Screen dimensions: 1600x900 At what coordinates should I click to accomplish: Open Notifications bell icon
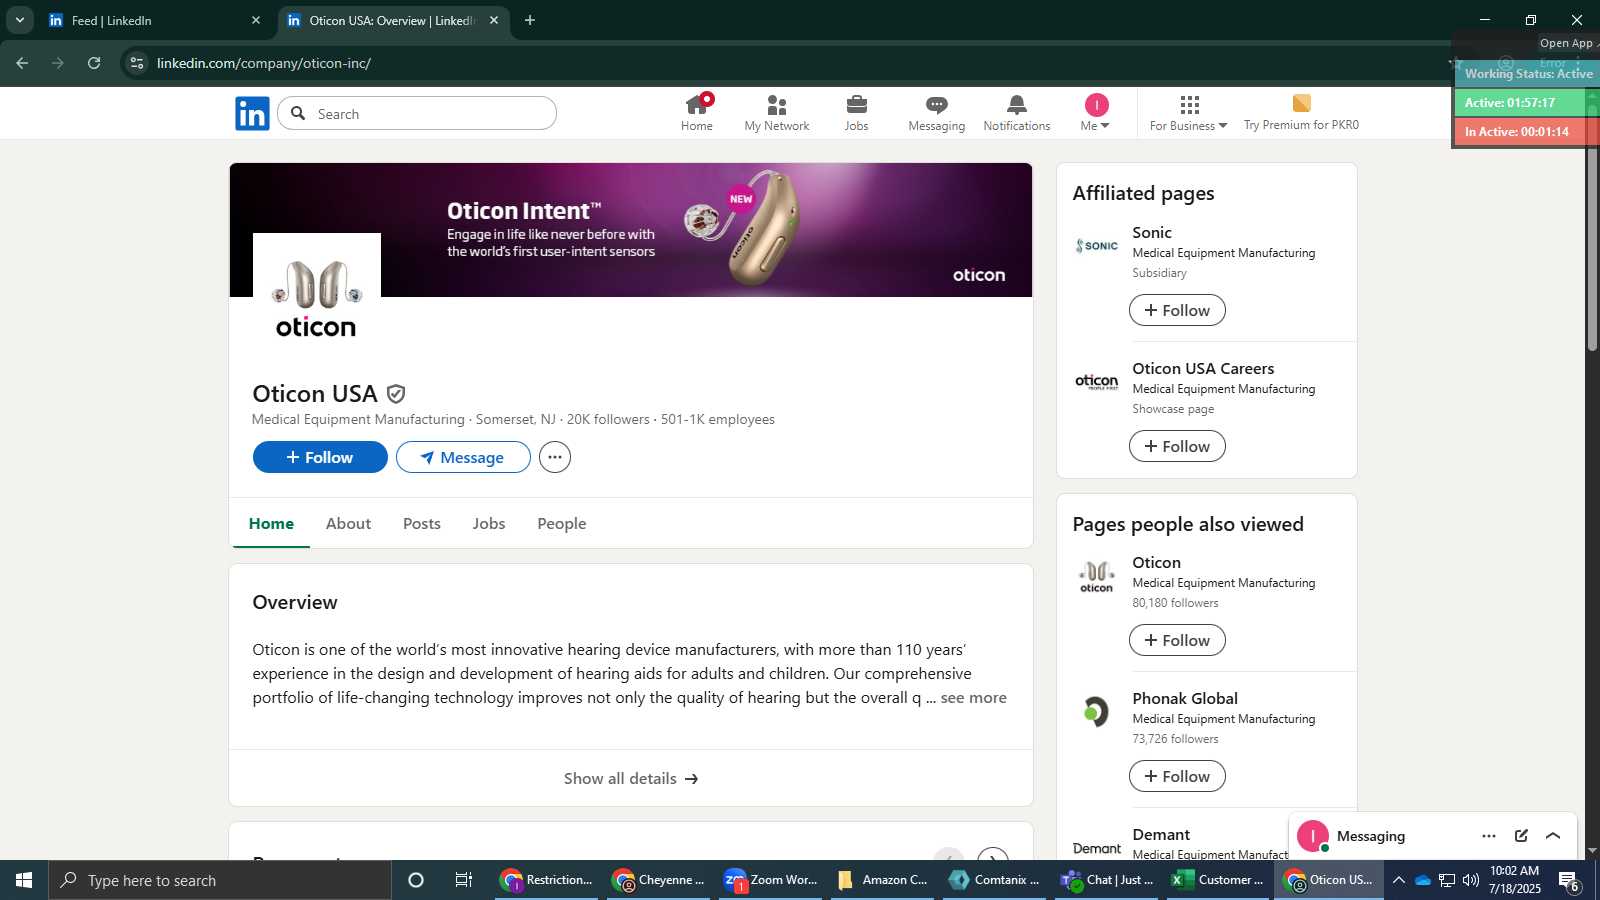tap(1017, 113)
